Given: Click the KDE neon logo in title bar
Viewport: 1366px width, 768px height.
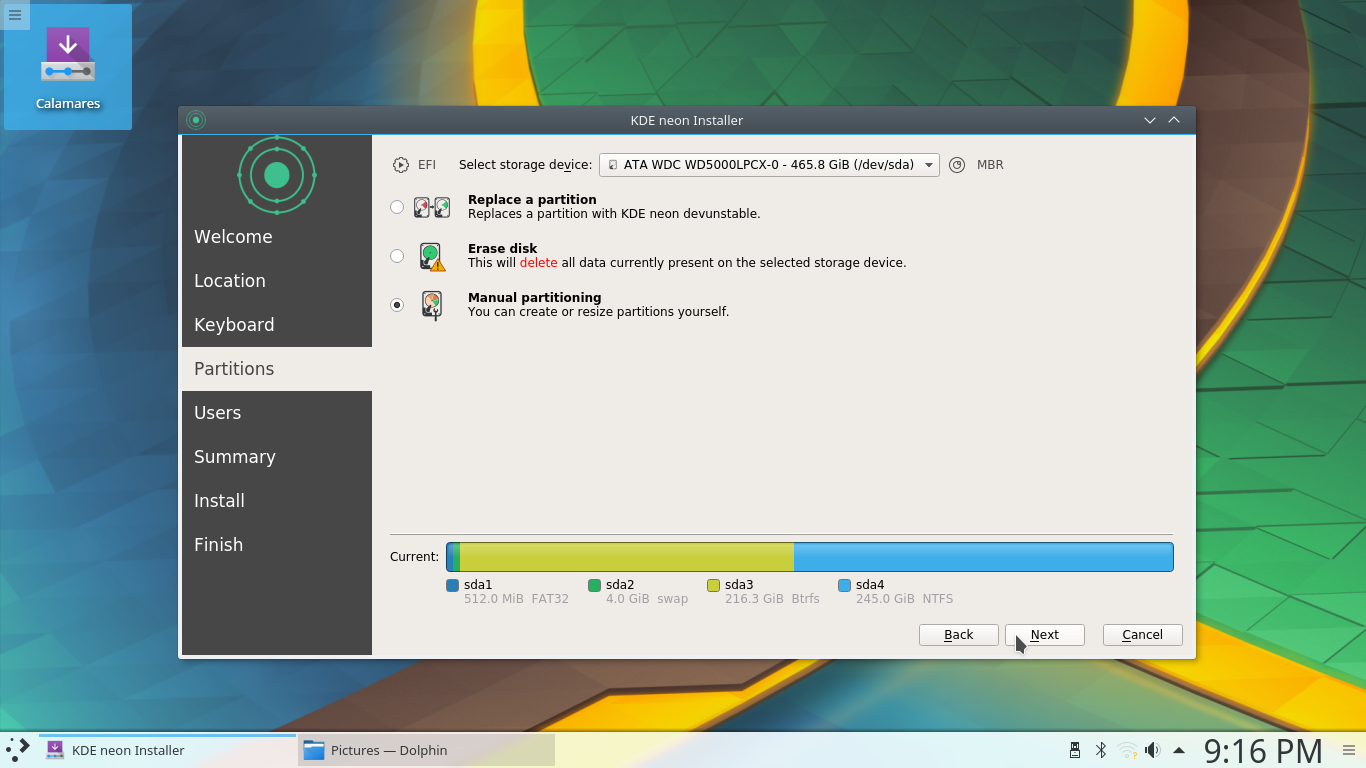Looking at the screenshot, I should pos(196,120).
